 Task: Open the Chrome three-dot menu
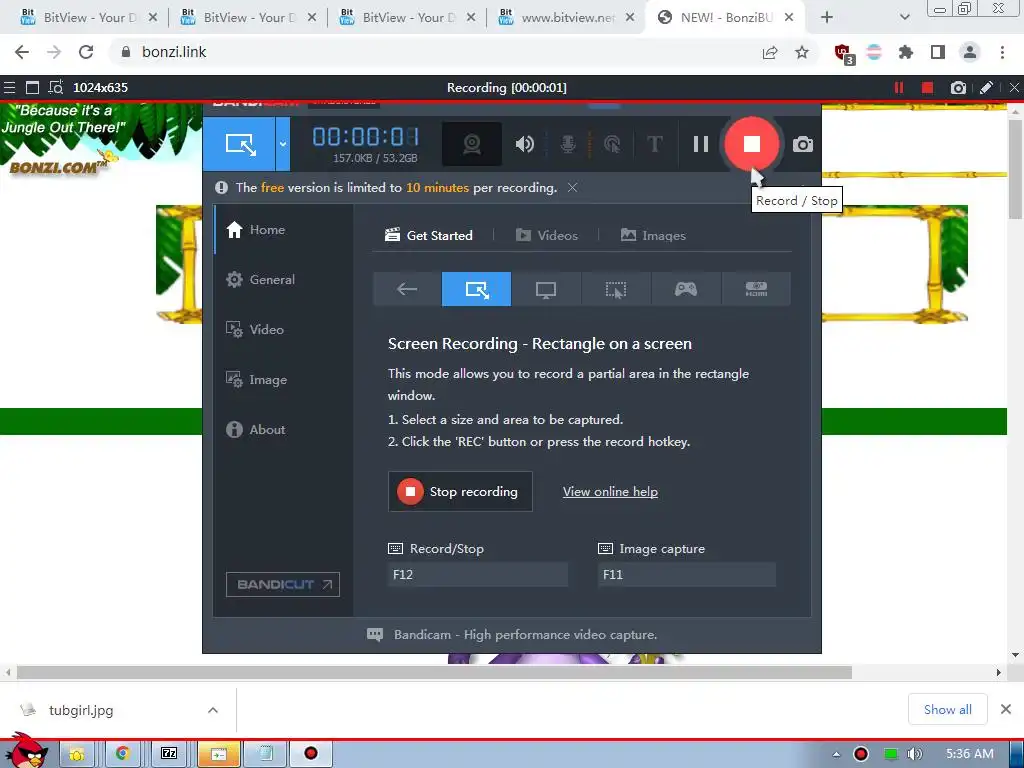[x=1002, y=52]
